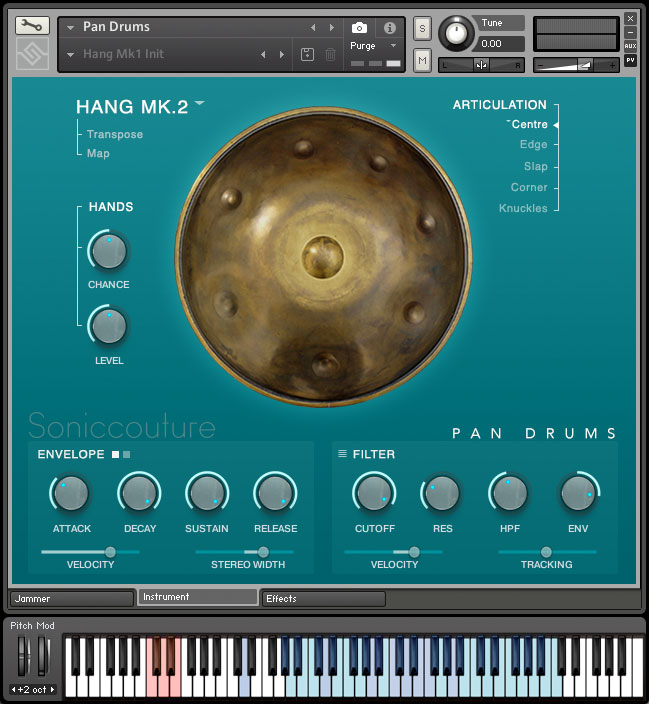Click the SUSTAIN knob
Screen dimensions: 649x704
point(207,493)
